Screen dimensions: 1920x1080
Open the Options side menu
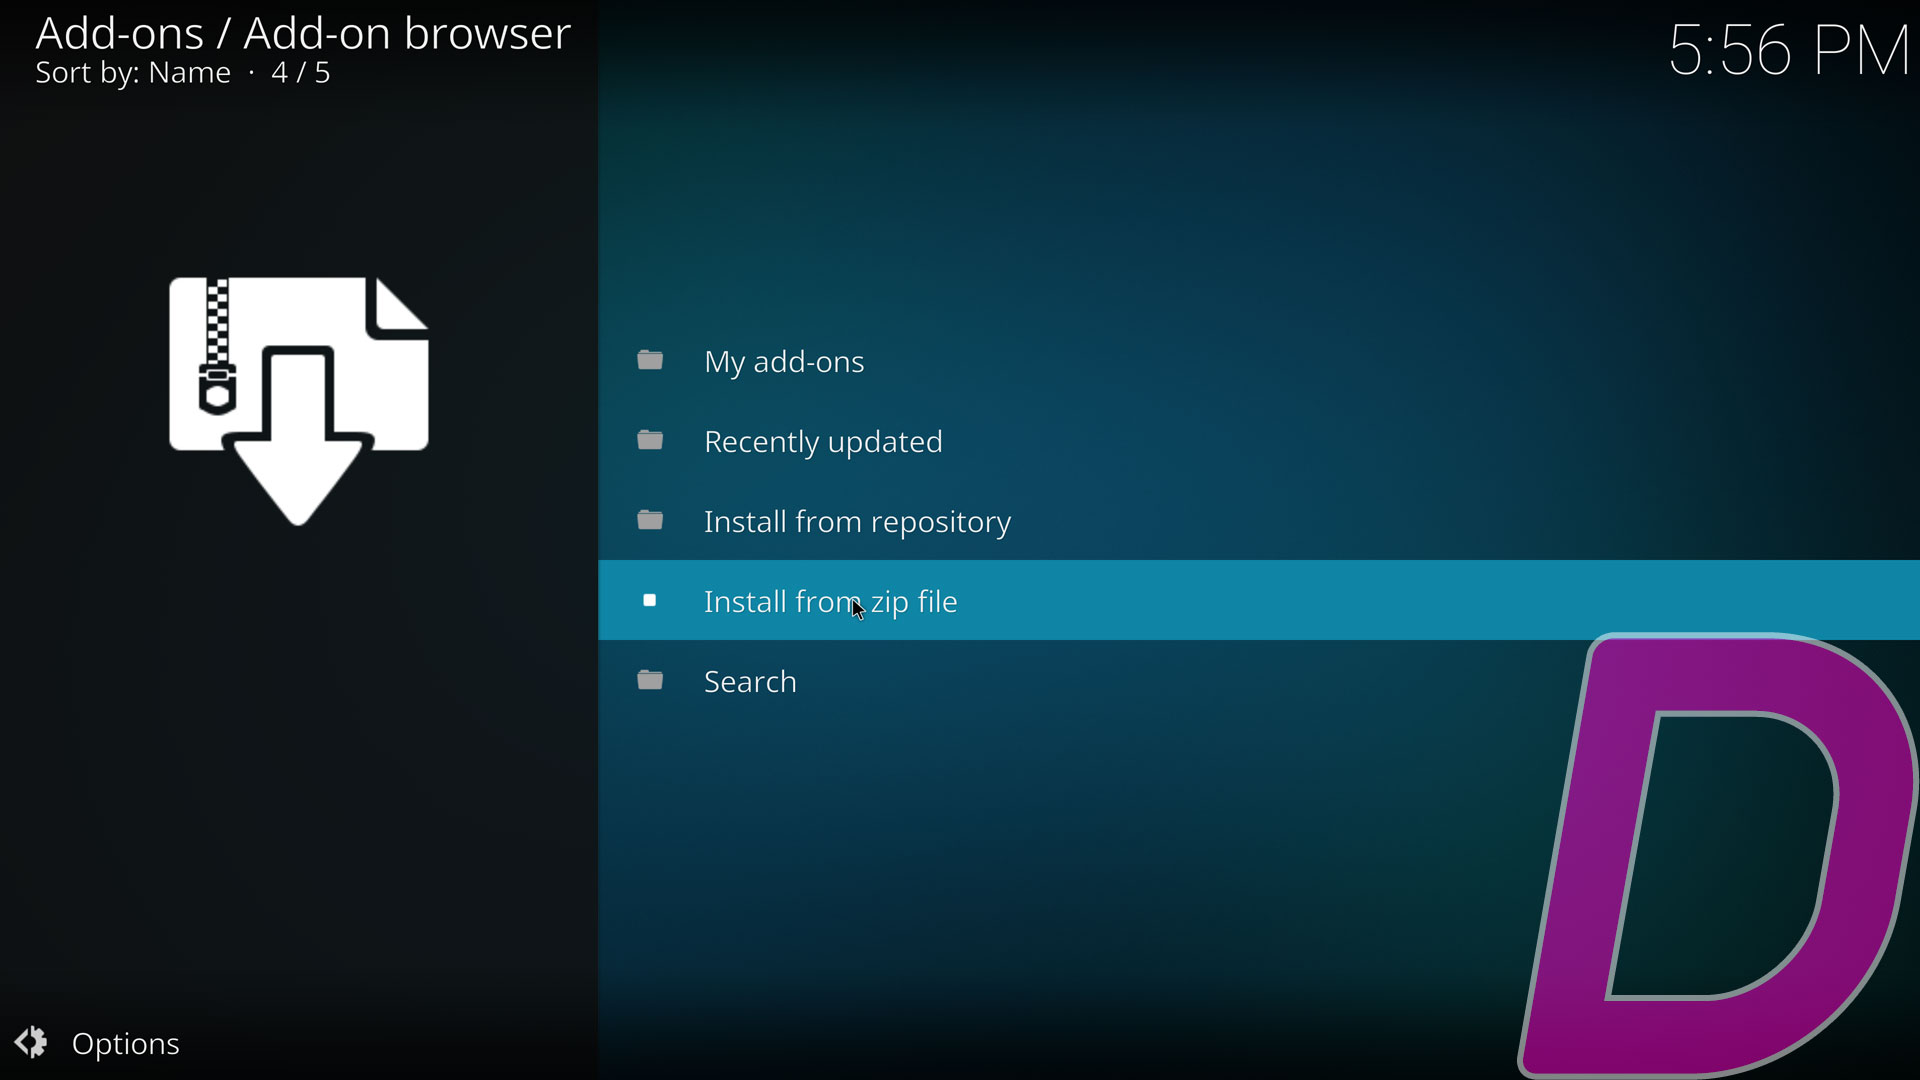(x=98, y=1043)
